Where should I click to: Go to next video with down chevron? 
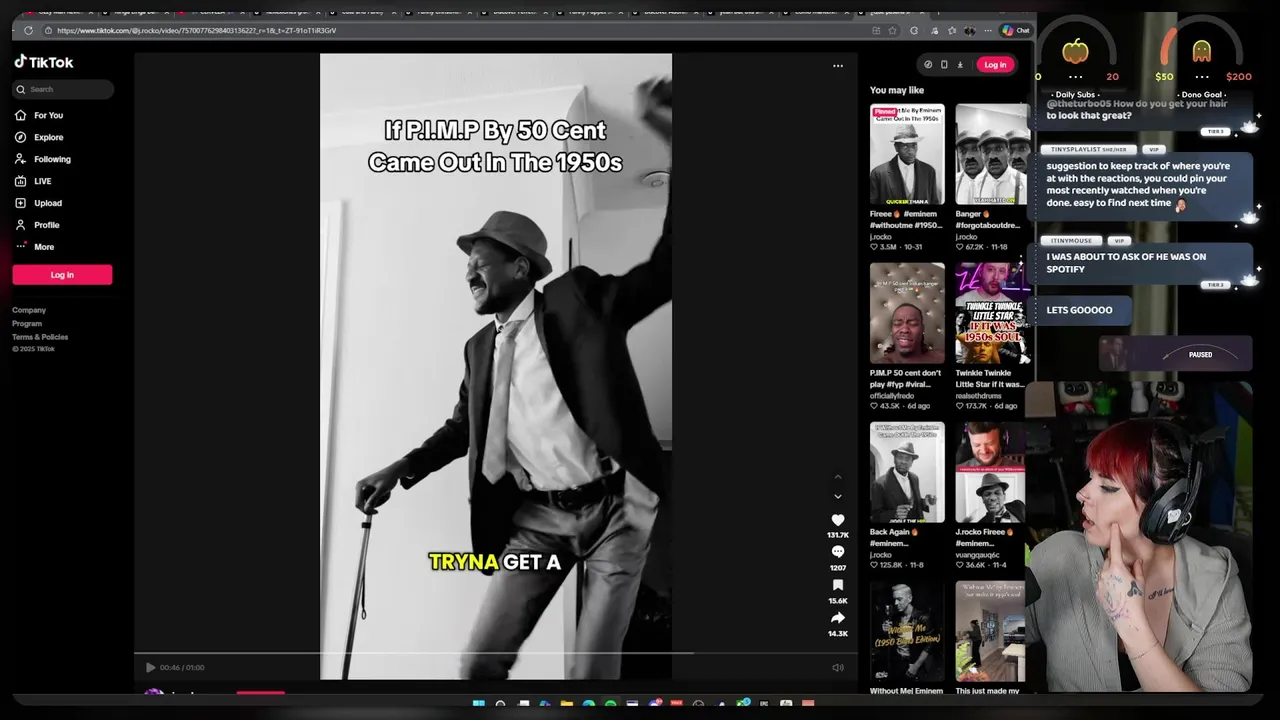pyautogui.click(x=838, y=496)
